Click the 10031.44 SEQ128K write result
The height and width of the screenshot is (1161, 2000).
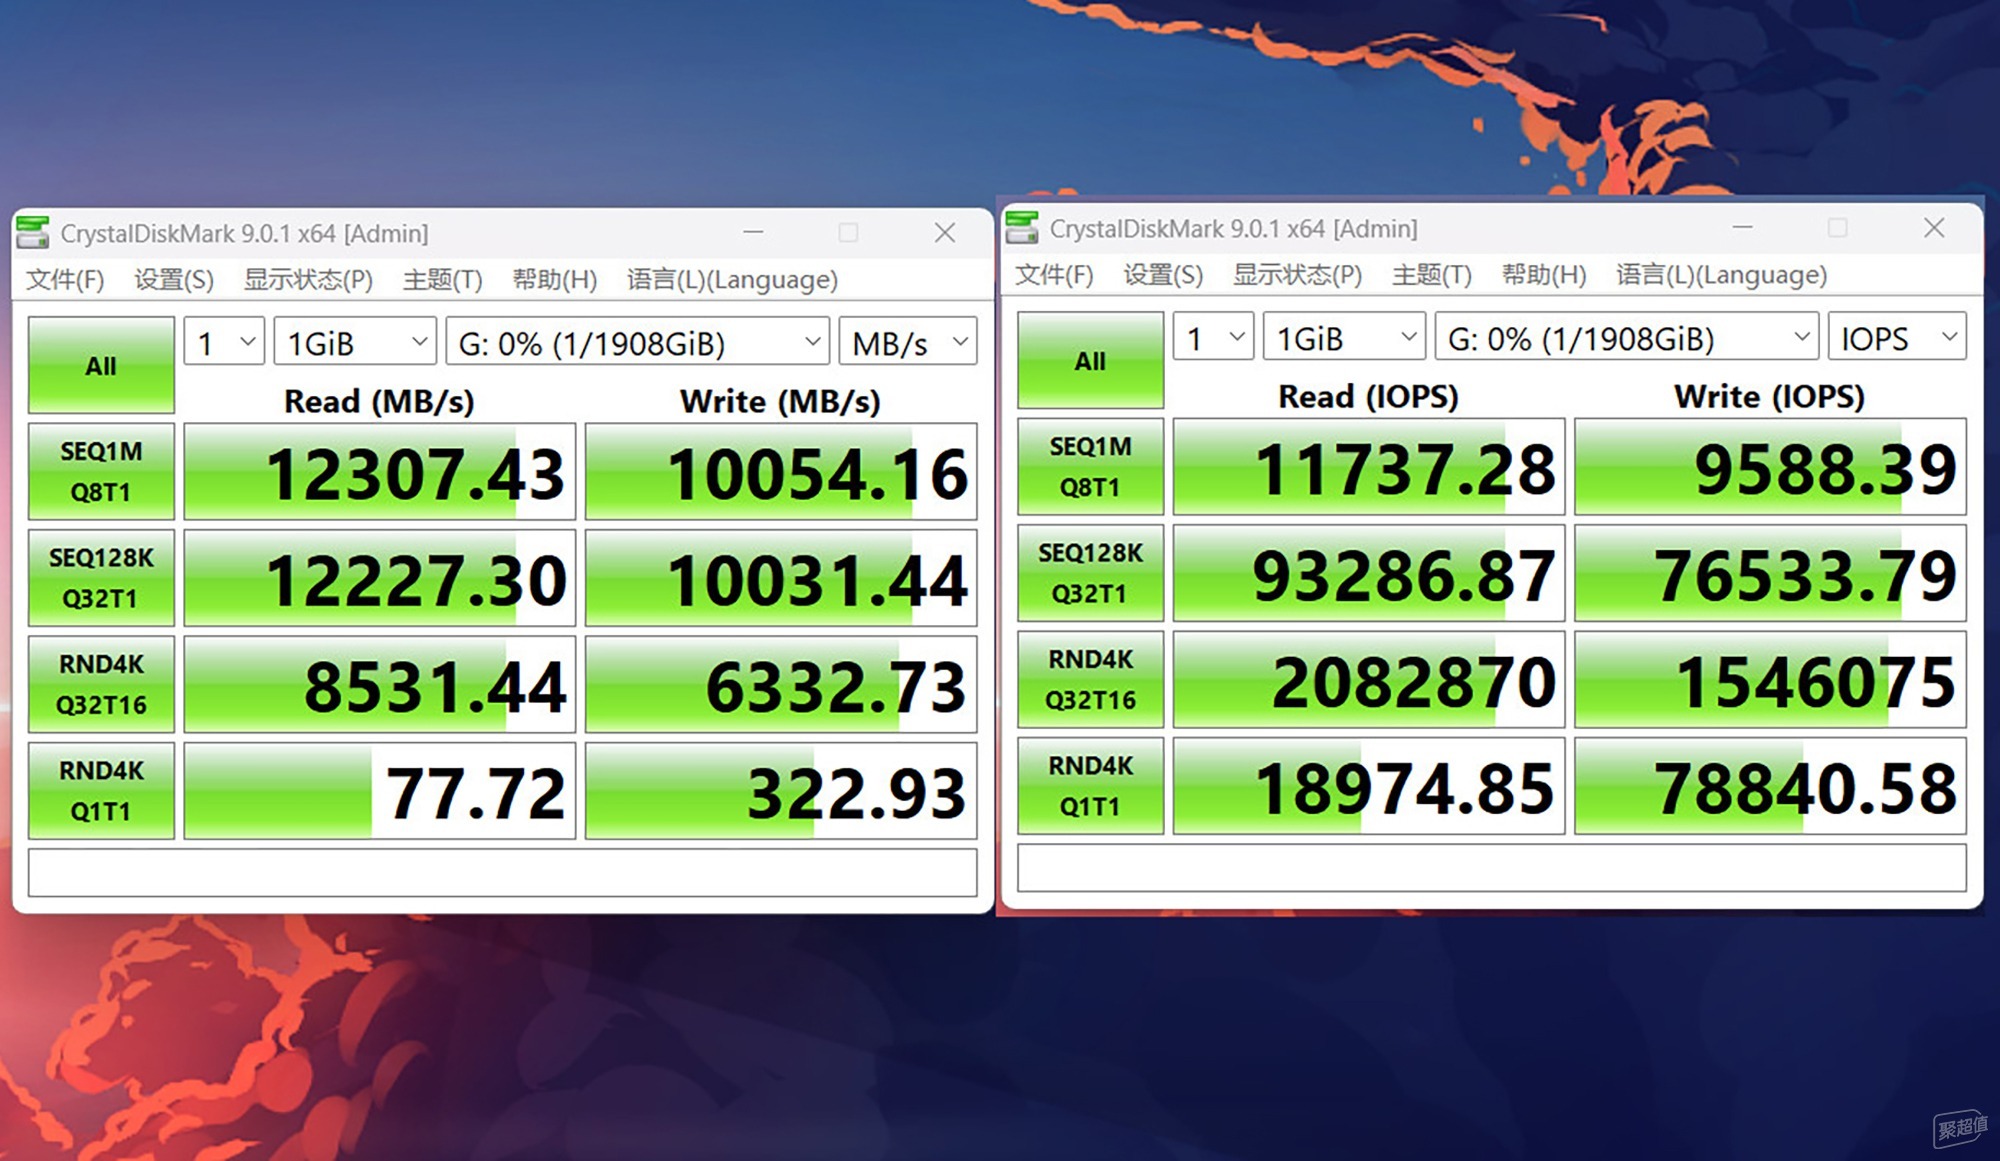(x=781, y=578)
